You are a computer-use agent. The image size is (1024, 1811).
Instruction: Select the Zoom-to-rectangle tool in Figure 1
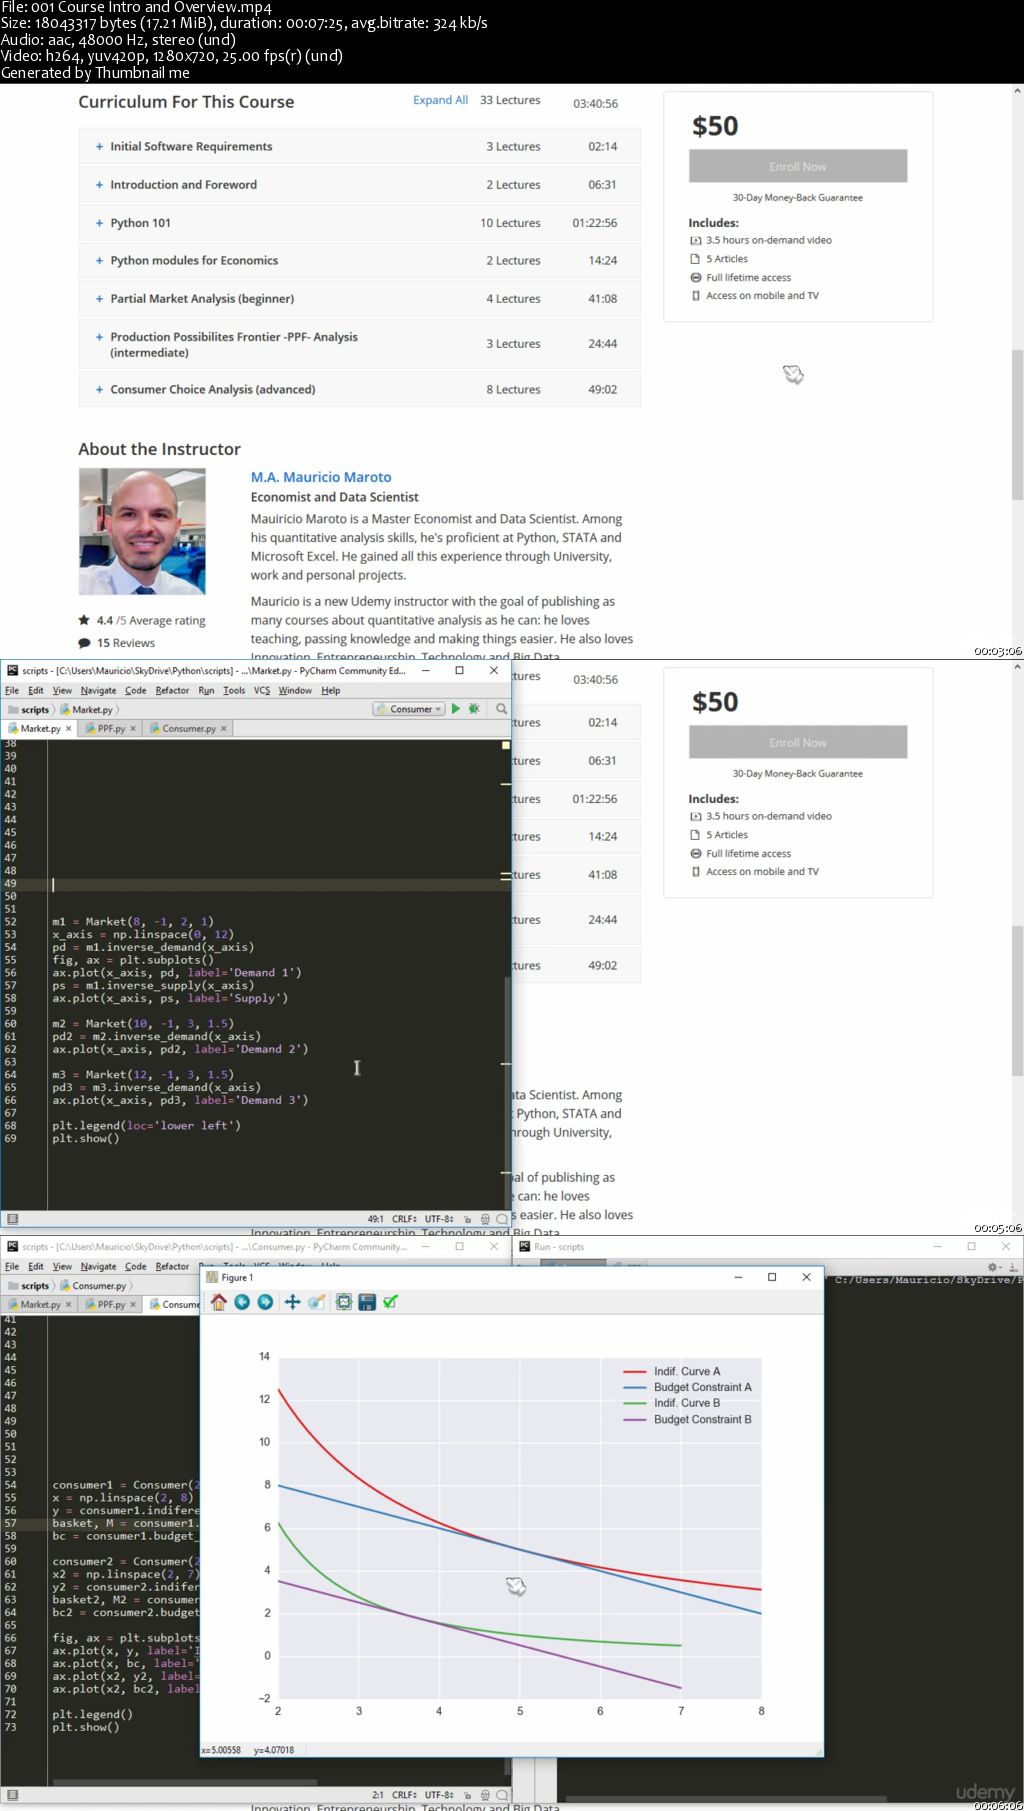tap(316, 1301)
